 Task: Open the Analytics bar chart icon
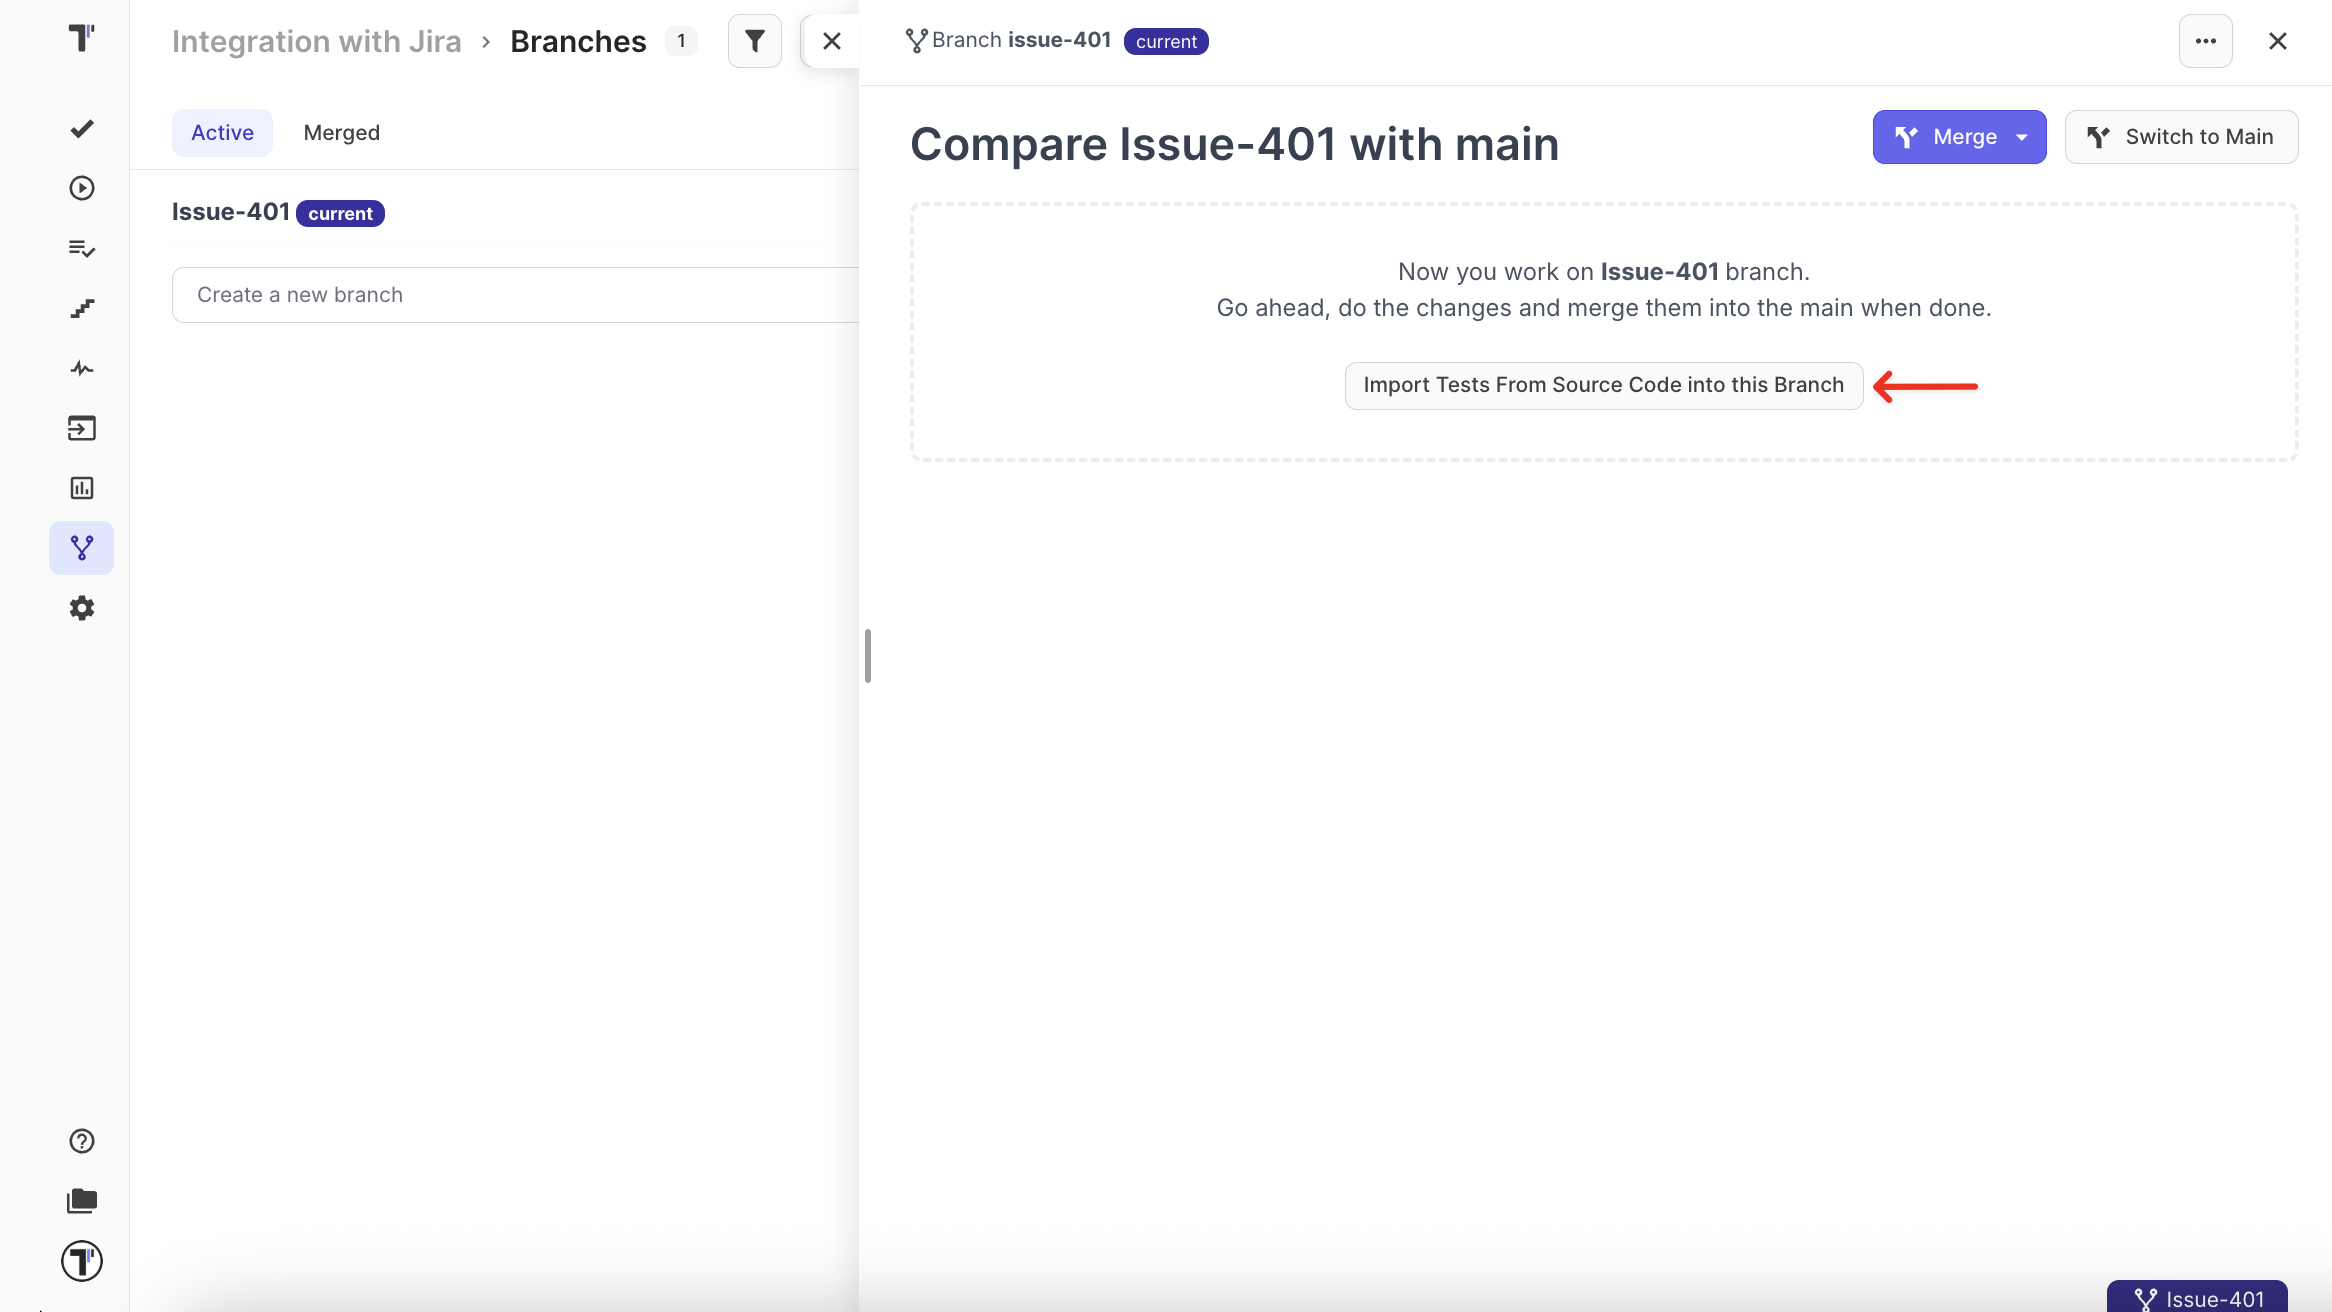(x=81, y=488)
